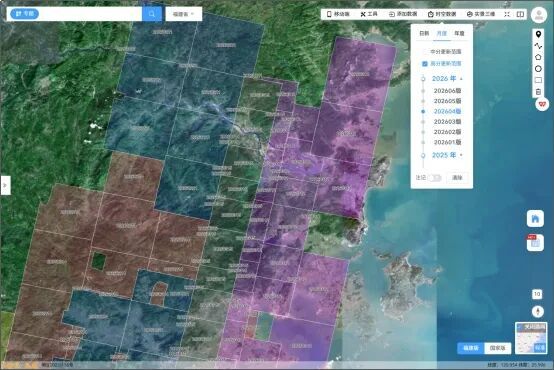
Task: Select the rectangle drawing tool
Action: [x=538, y=80]
